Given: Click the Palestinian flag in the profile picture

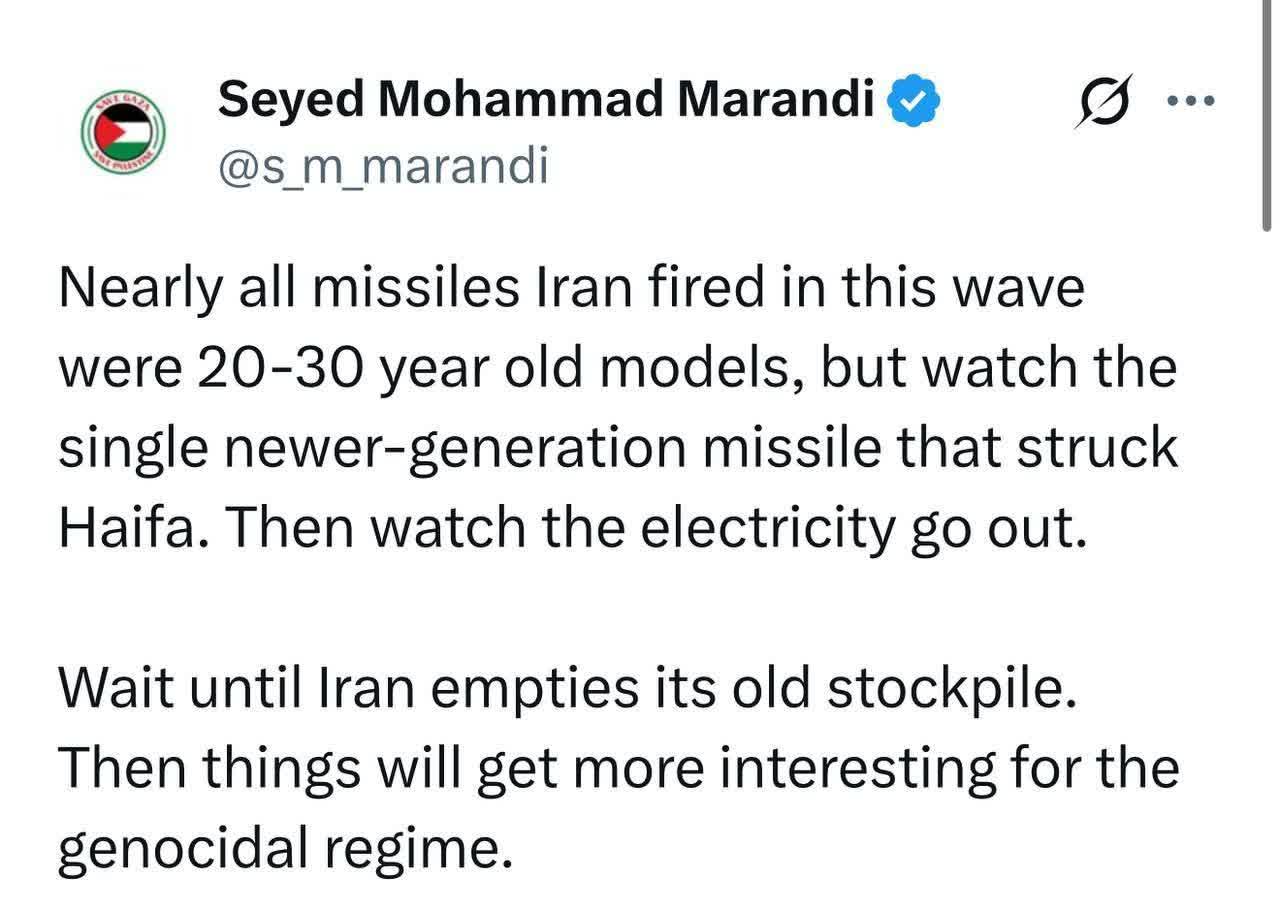Looking at the screenshot, I should pyautogui.click(x=124, y=133).
